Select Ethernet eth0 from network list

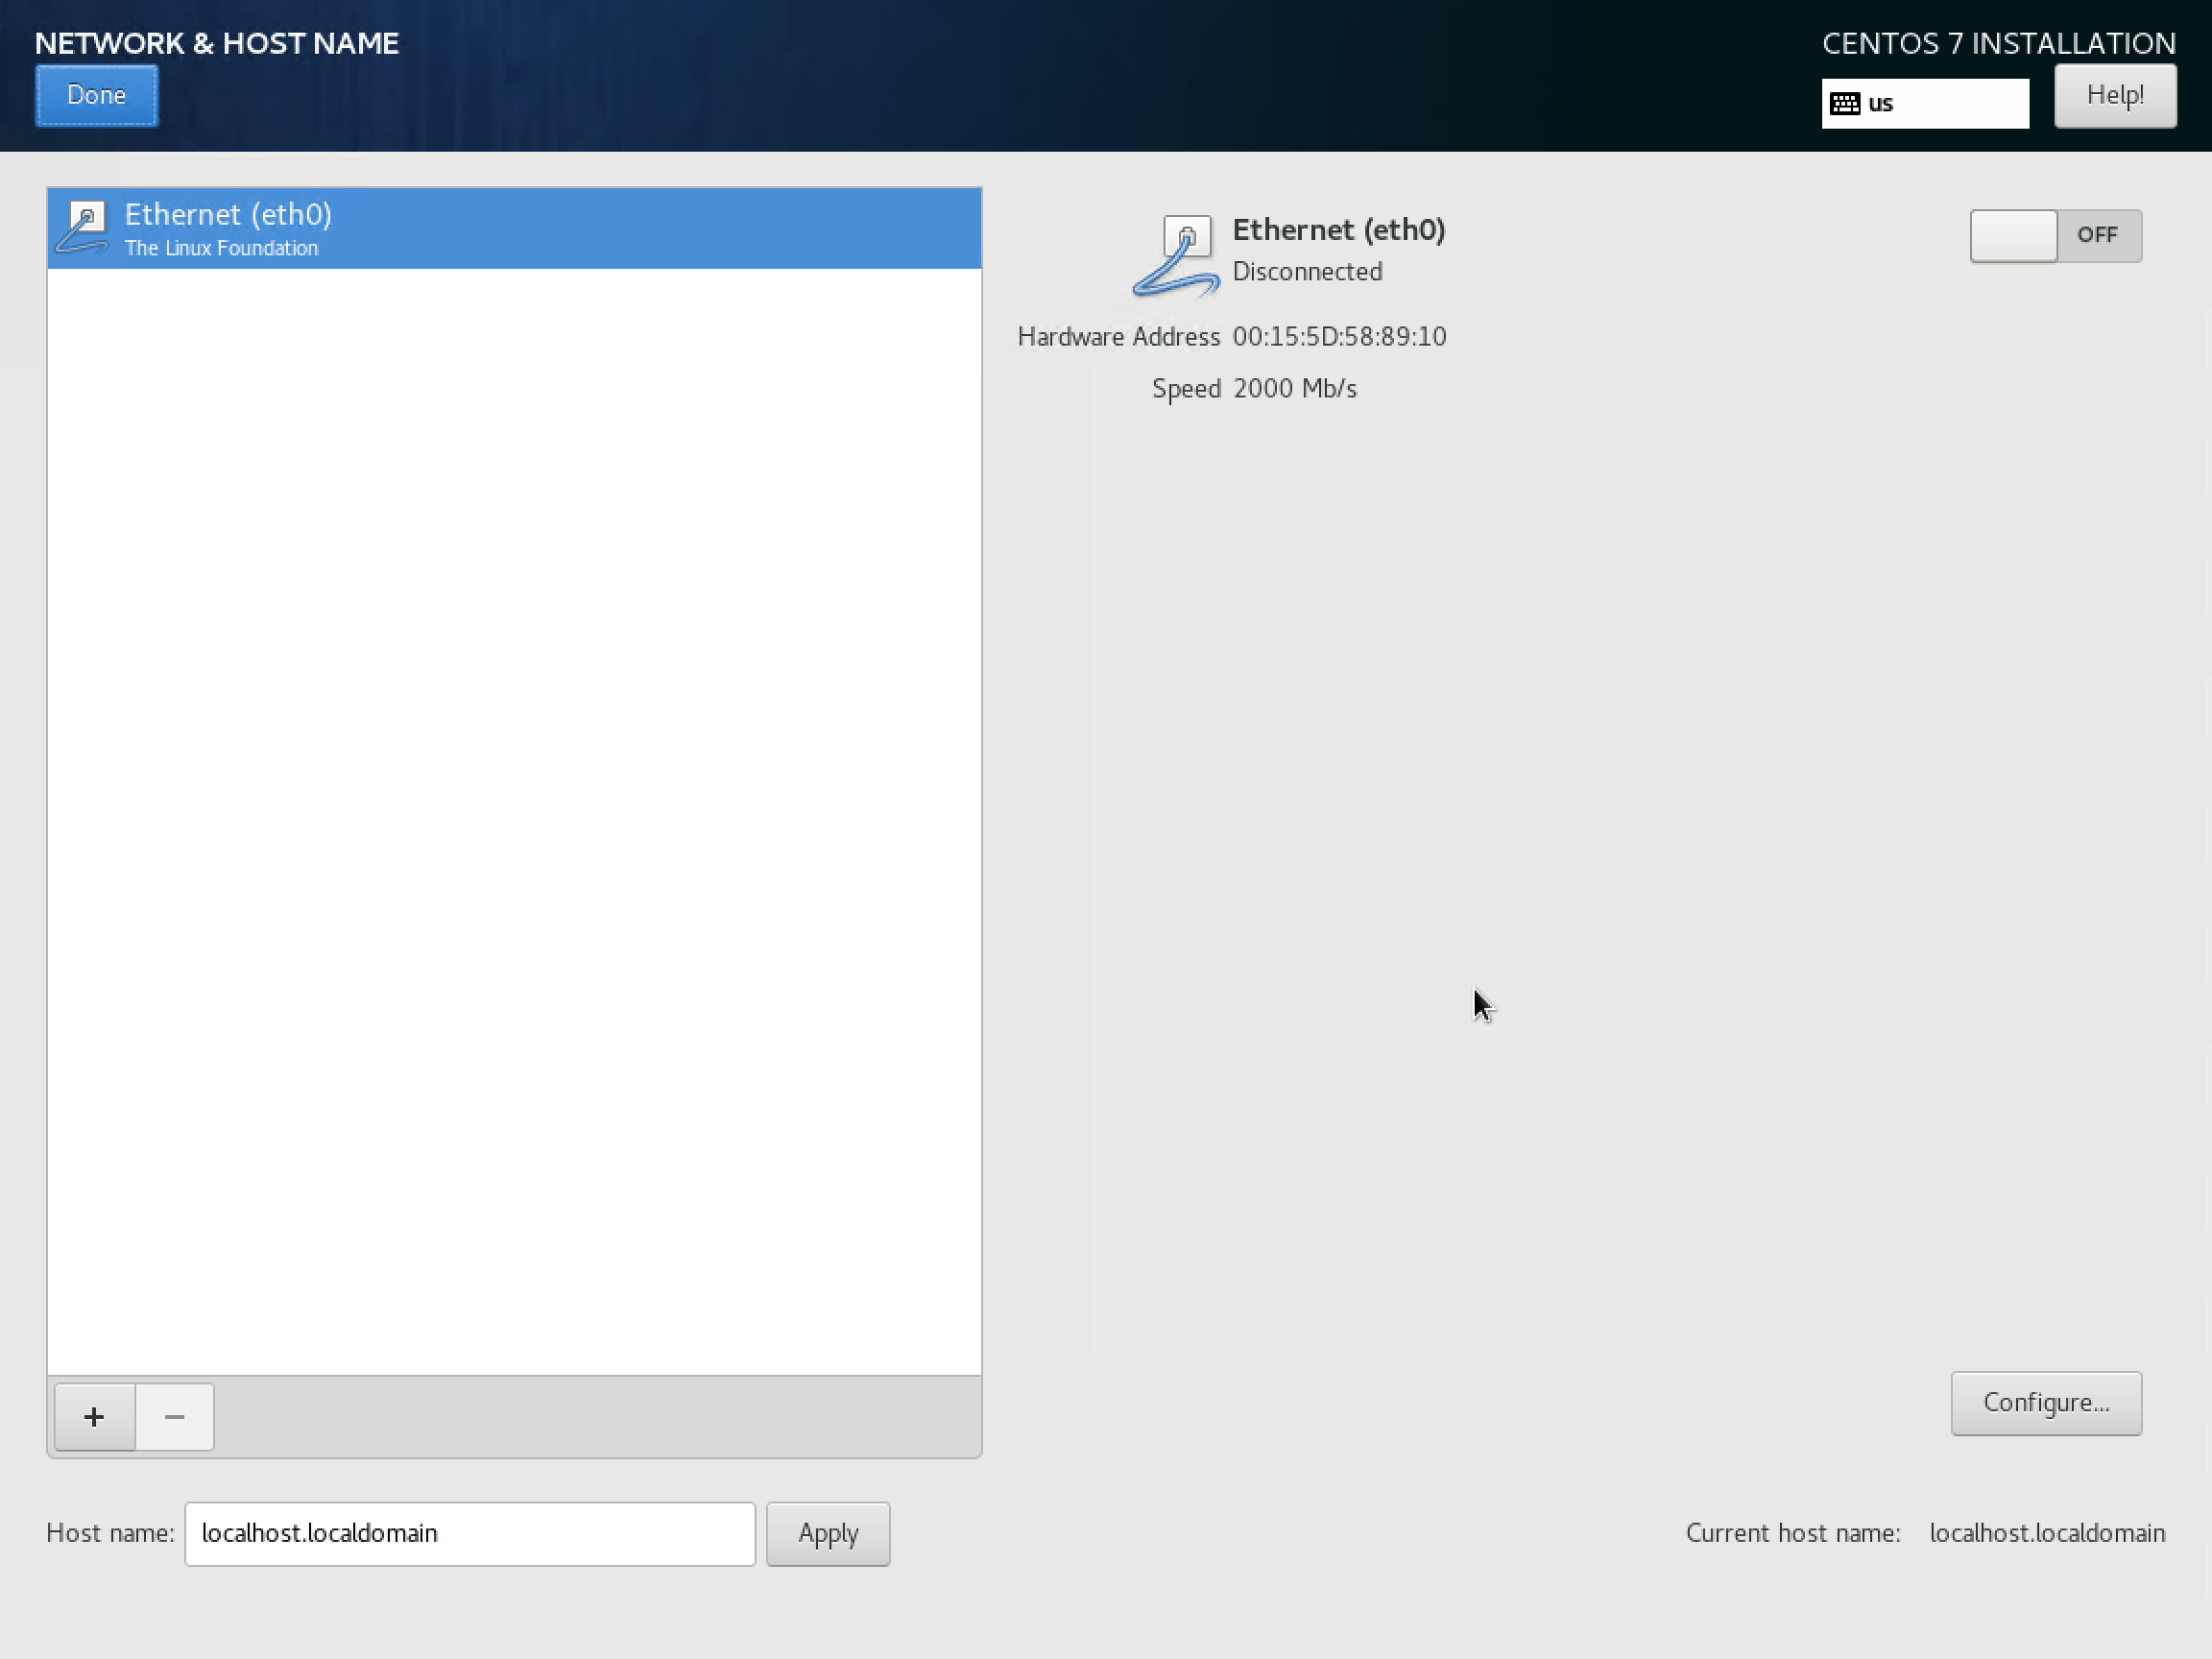click(516, 227)
